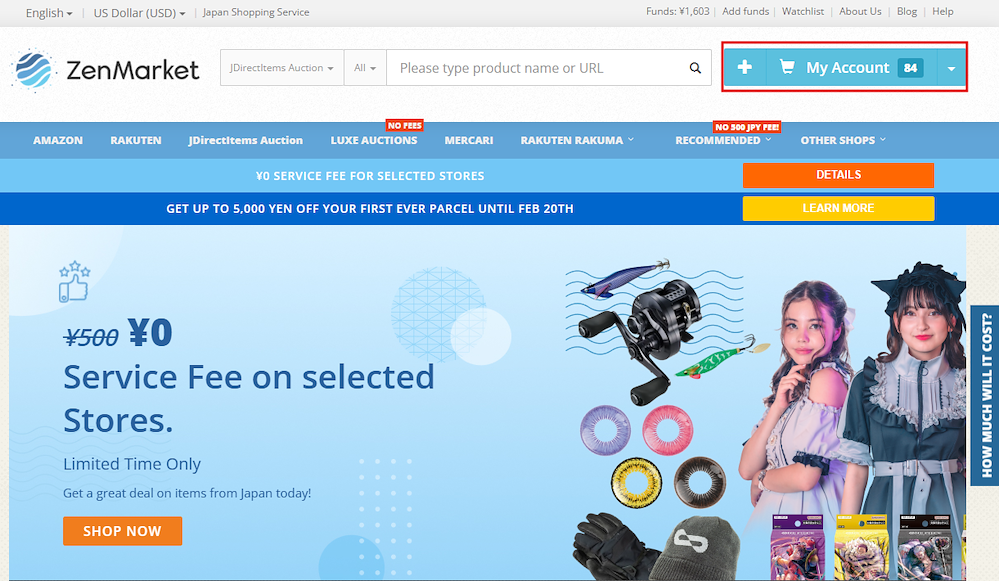Click the Service Fee on selected Stores headline
The height and width of the screenshot is (581, 999).
[x=248, y=399]
